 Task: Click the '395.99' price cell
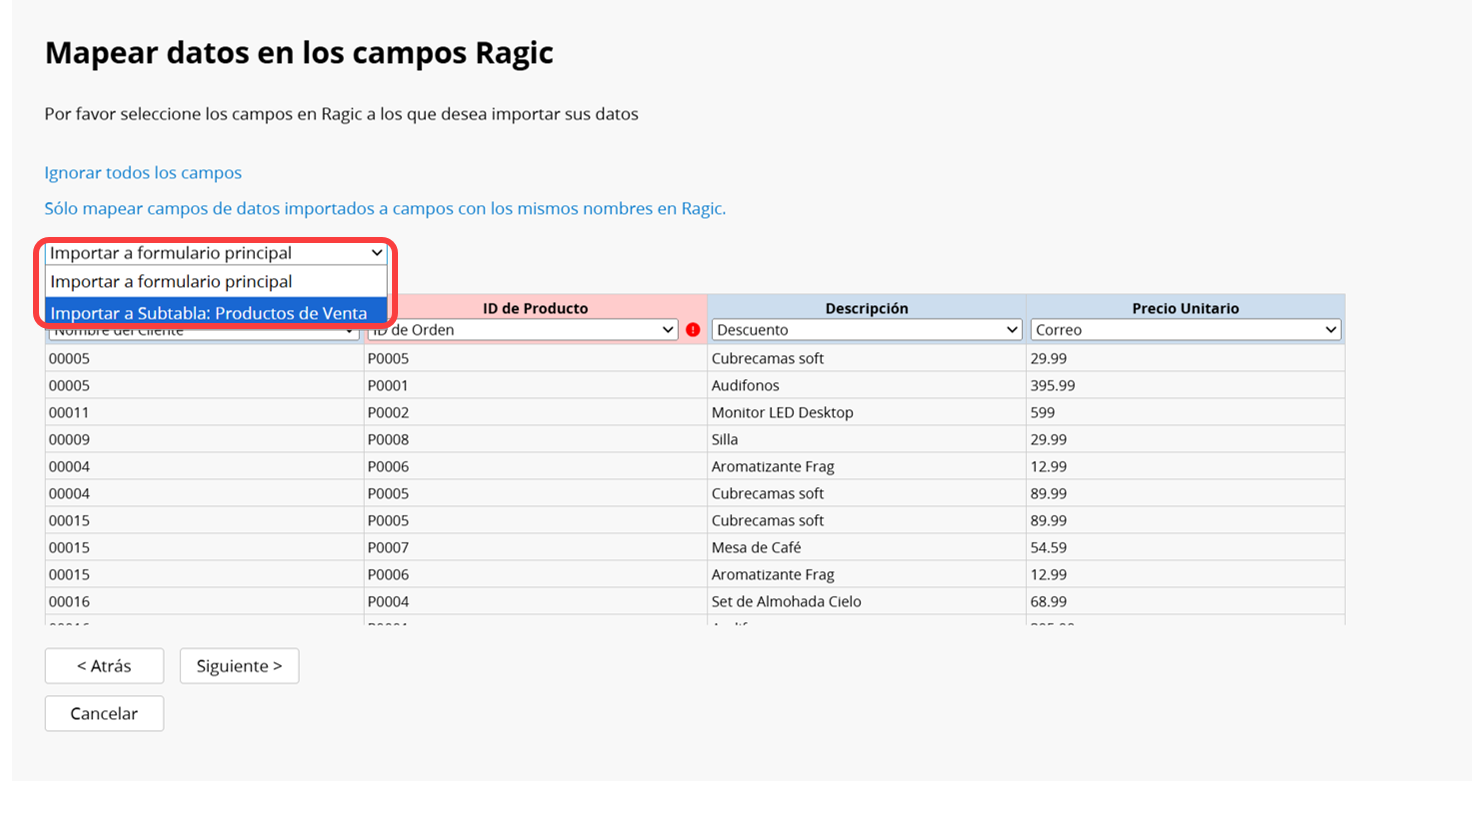click(x=1052, y=385)
